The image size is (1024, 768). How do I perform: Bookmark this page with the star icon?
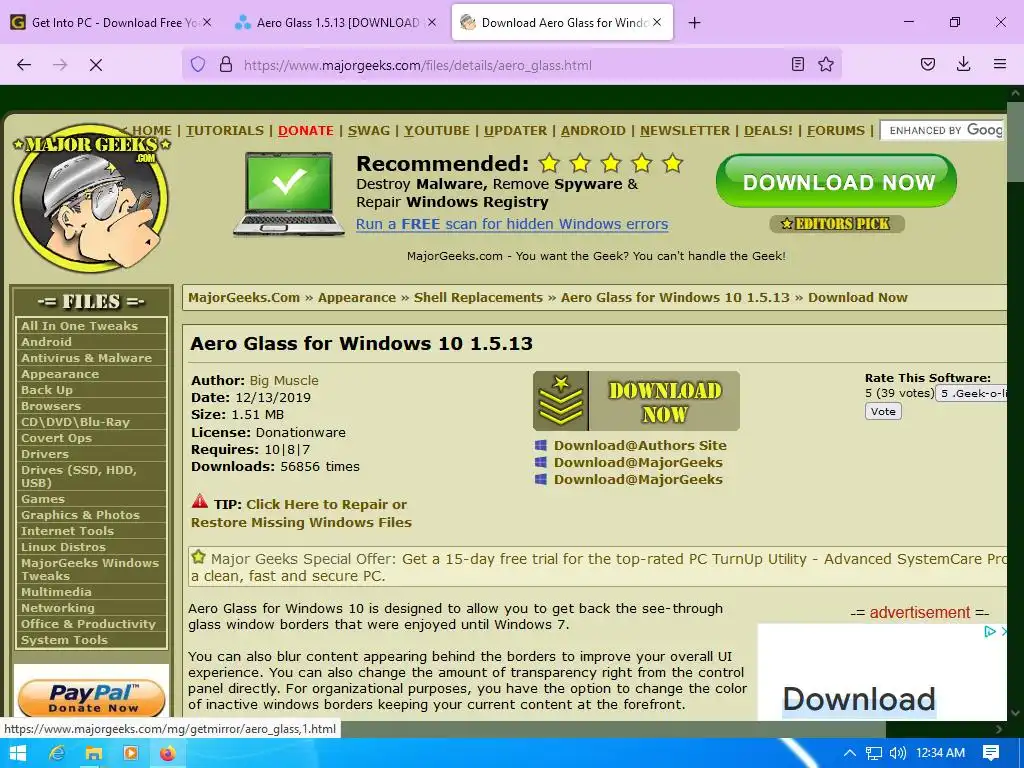coord(826,64)
